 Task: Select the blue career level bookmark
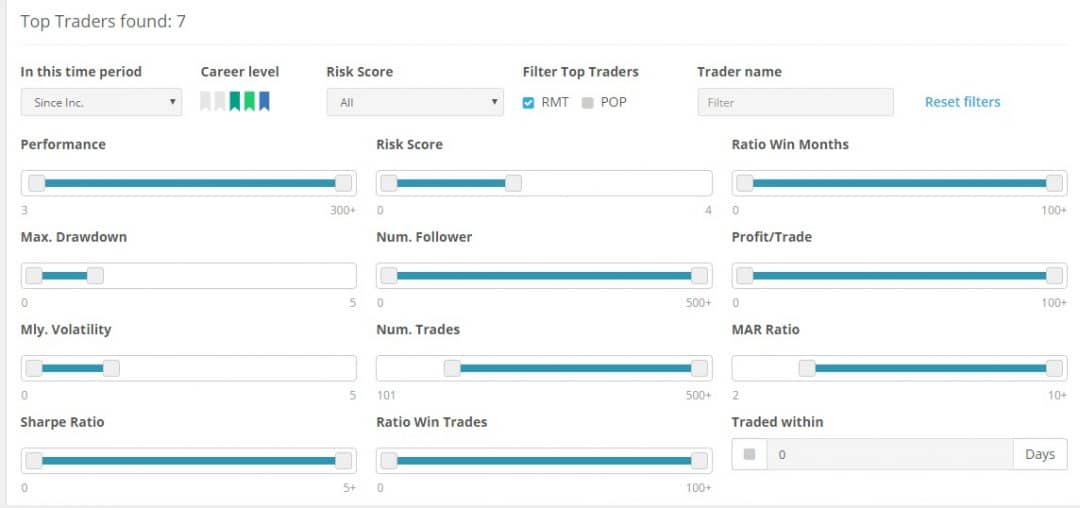point(264,101)
